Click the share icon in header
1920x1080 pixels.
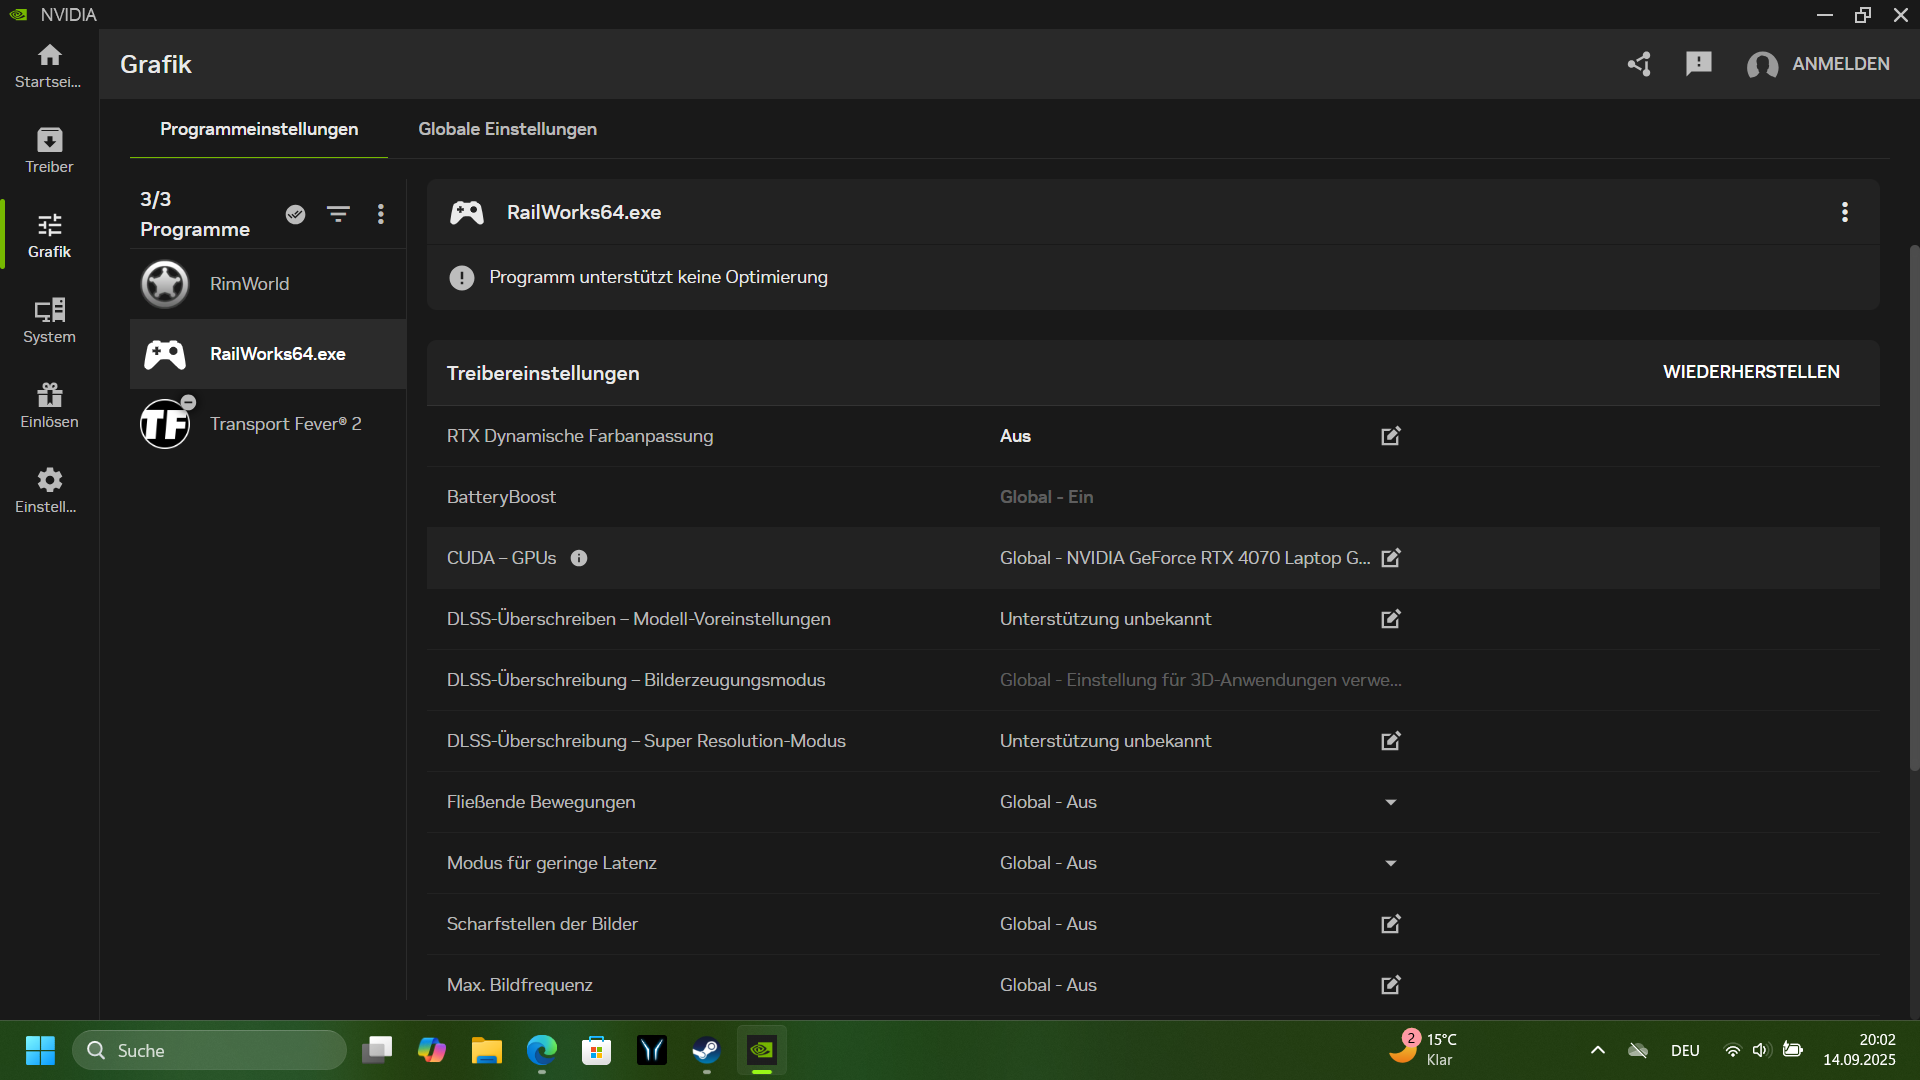(1639, 64)
